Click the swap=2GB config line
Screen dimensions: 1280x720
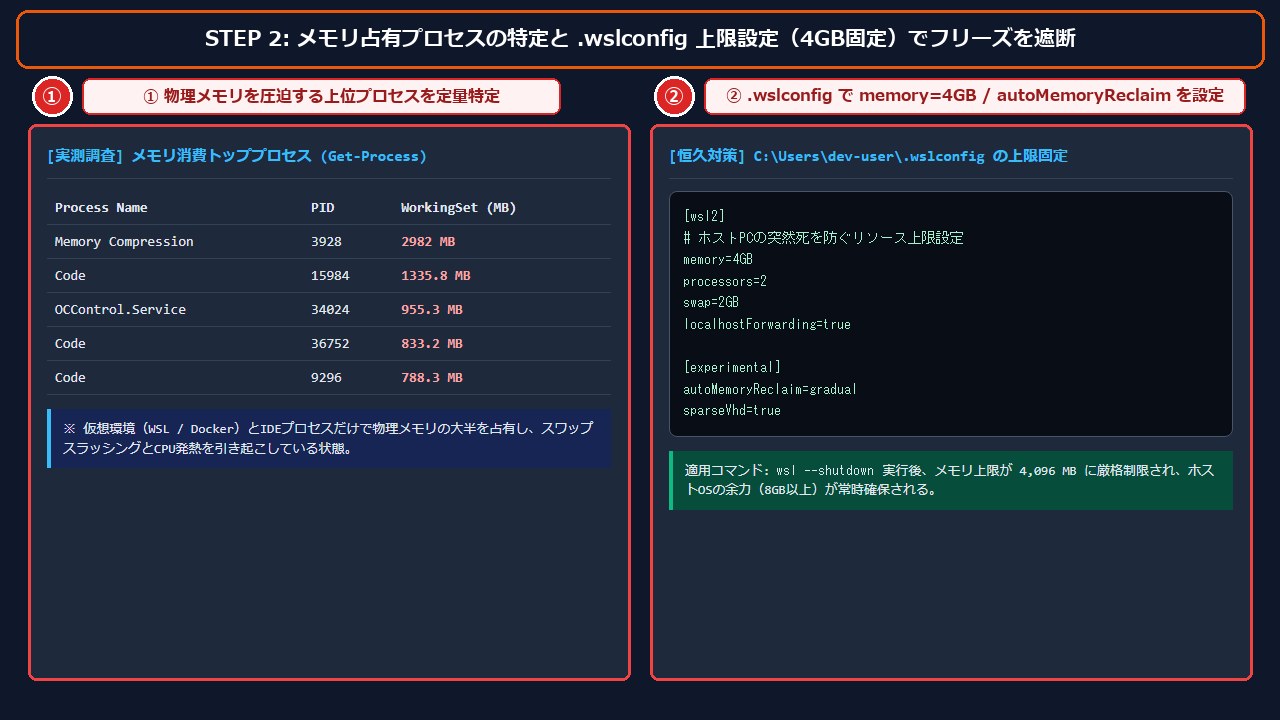711,303
